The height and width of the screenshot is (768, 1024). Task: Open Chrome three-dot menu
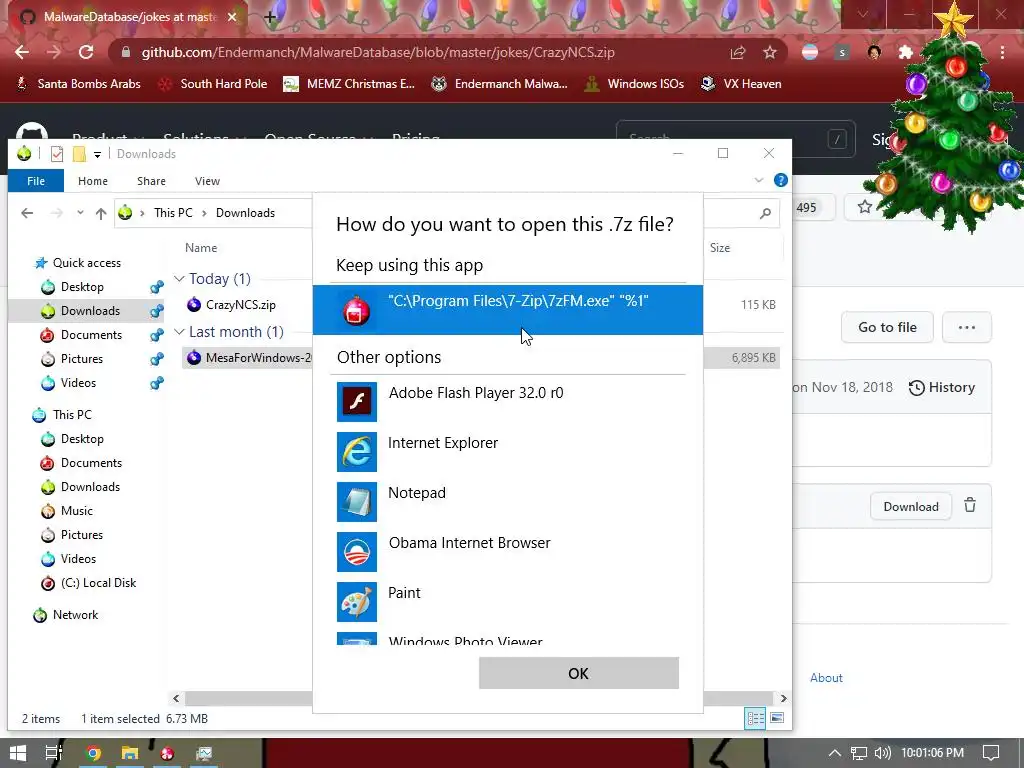1002,52
